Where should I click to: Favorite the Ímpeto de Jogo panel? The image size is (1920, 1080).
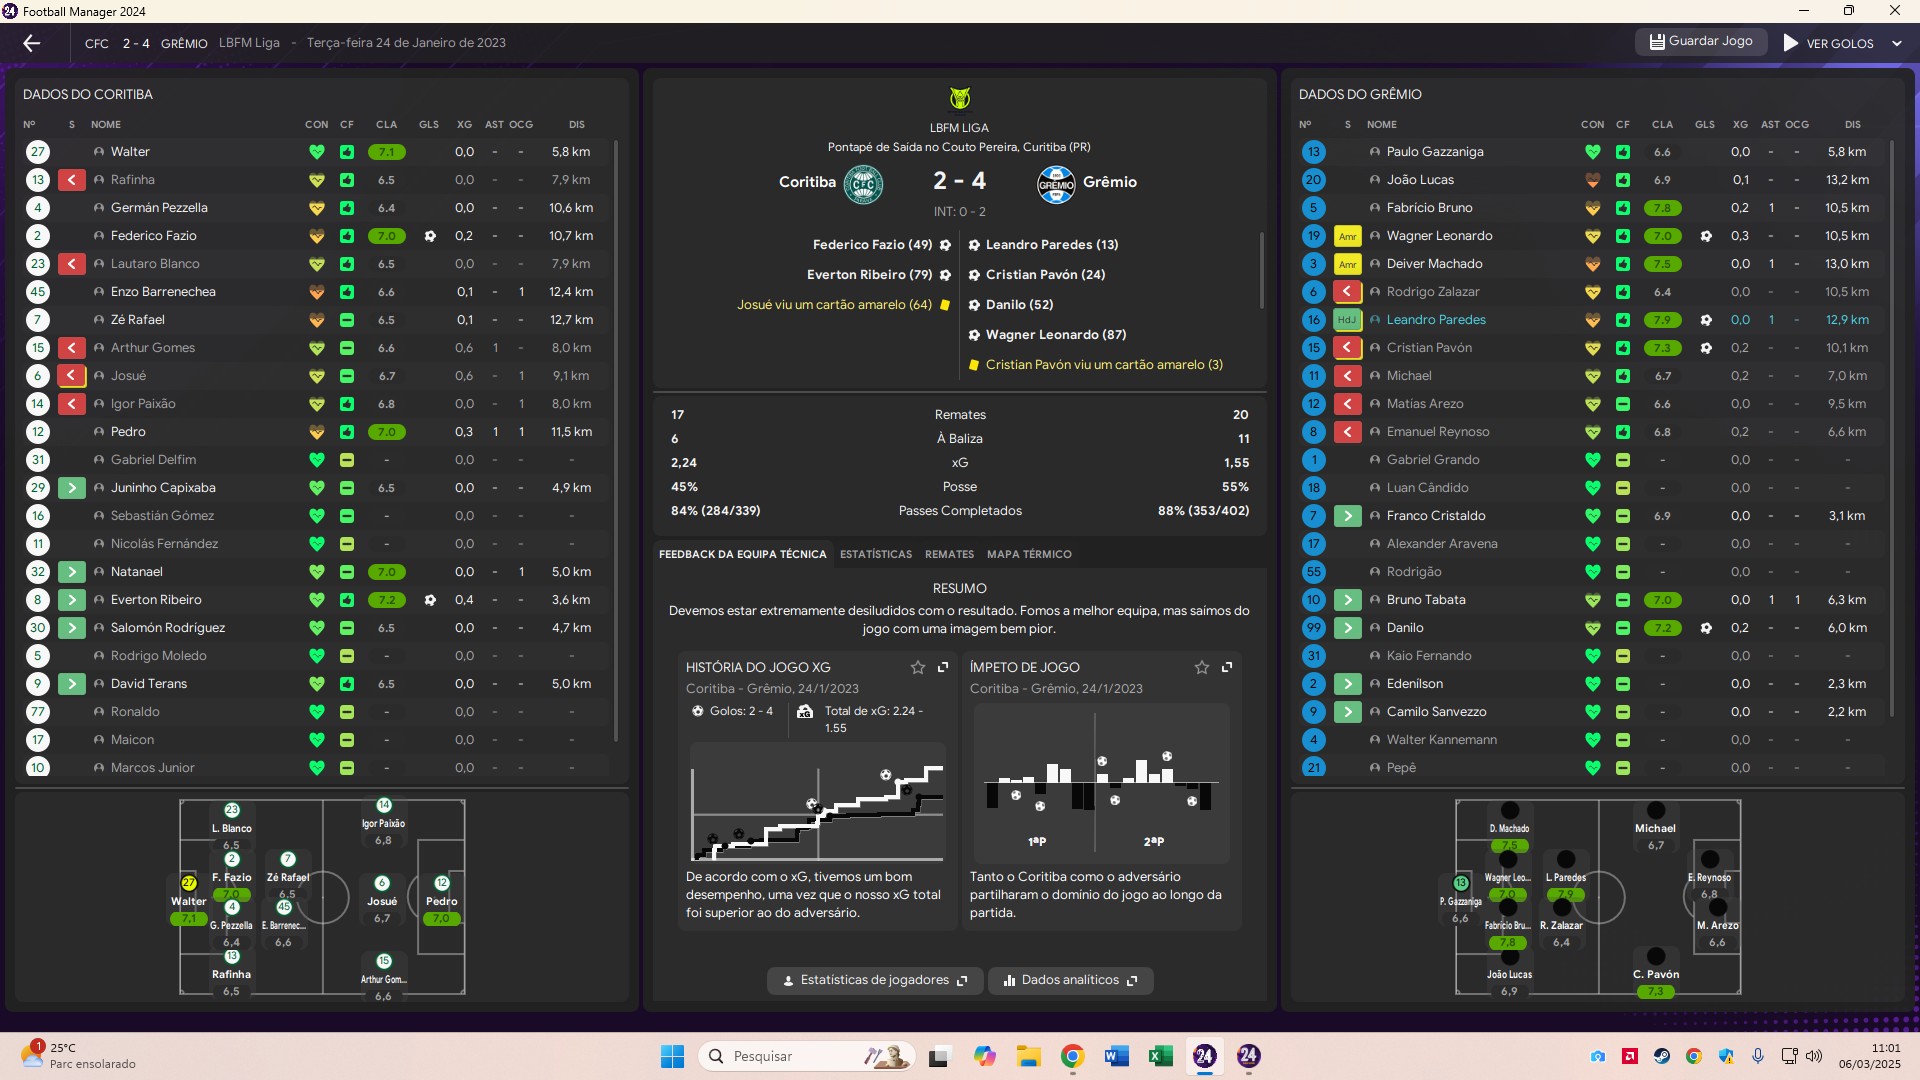click(x=1202, y=667)
